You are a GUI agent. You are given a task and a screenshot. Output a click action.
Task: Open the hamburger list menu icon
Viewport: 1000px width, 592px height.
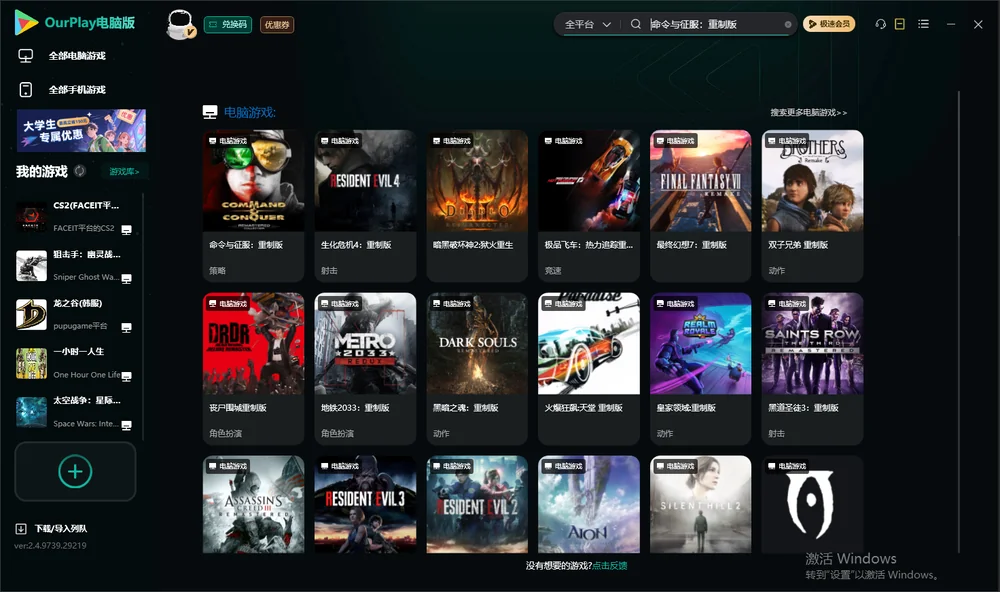coord(923,24)
